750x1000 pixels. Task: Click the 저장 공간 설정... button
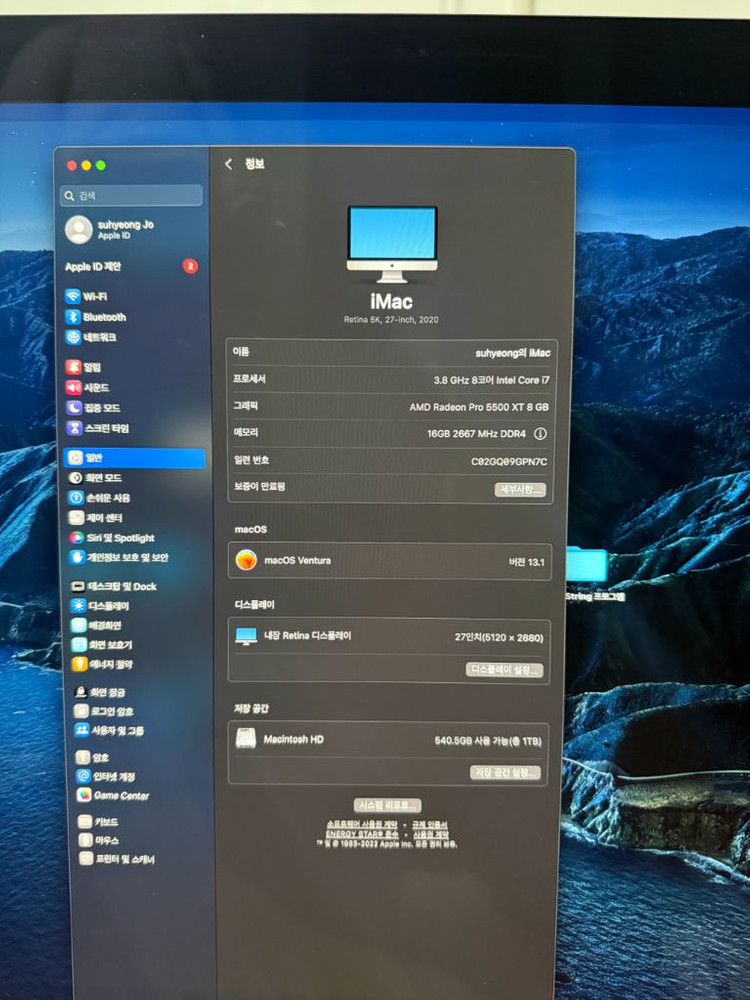coord(506,773)
